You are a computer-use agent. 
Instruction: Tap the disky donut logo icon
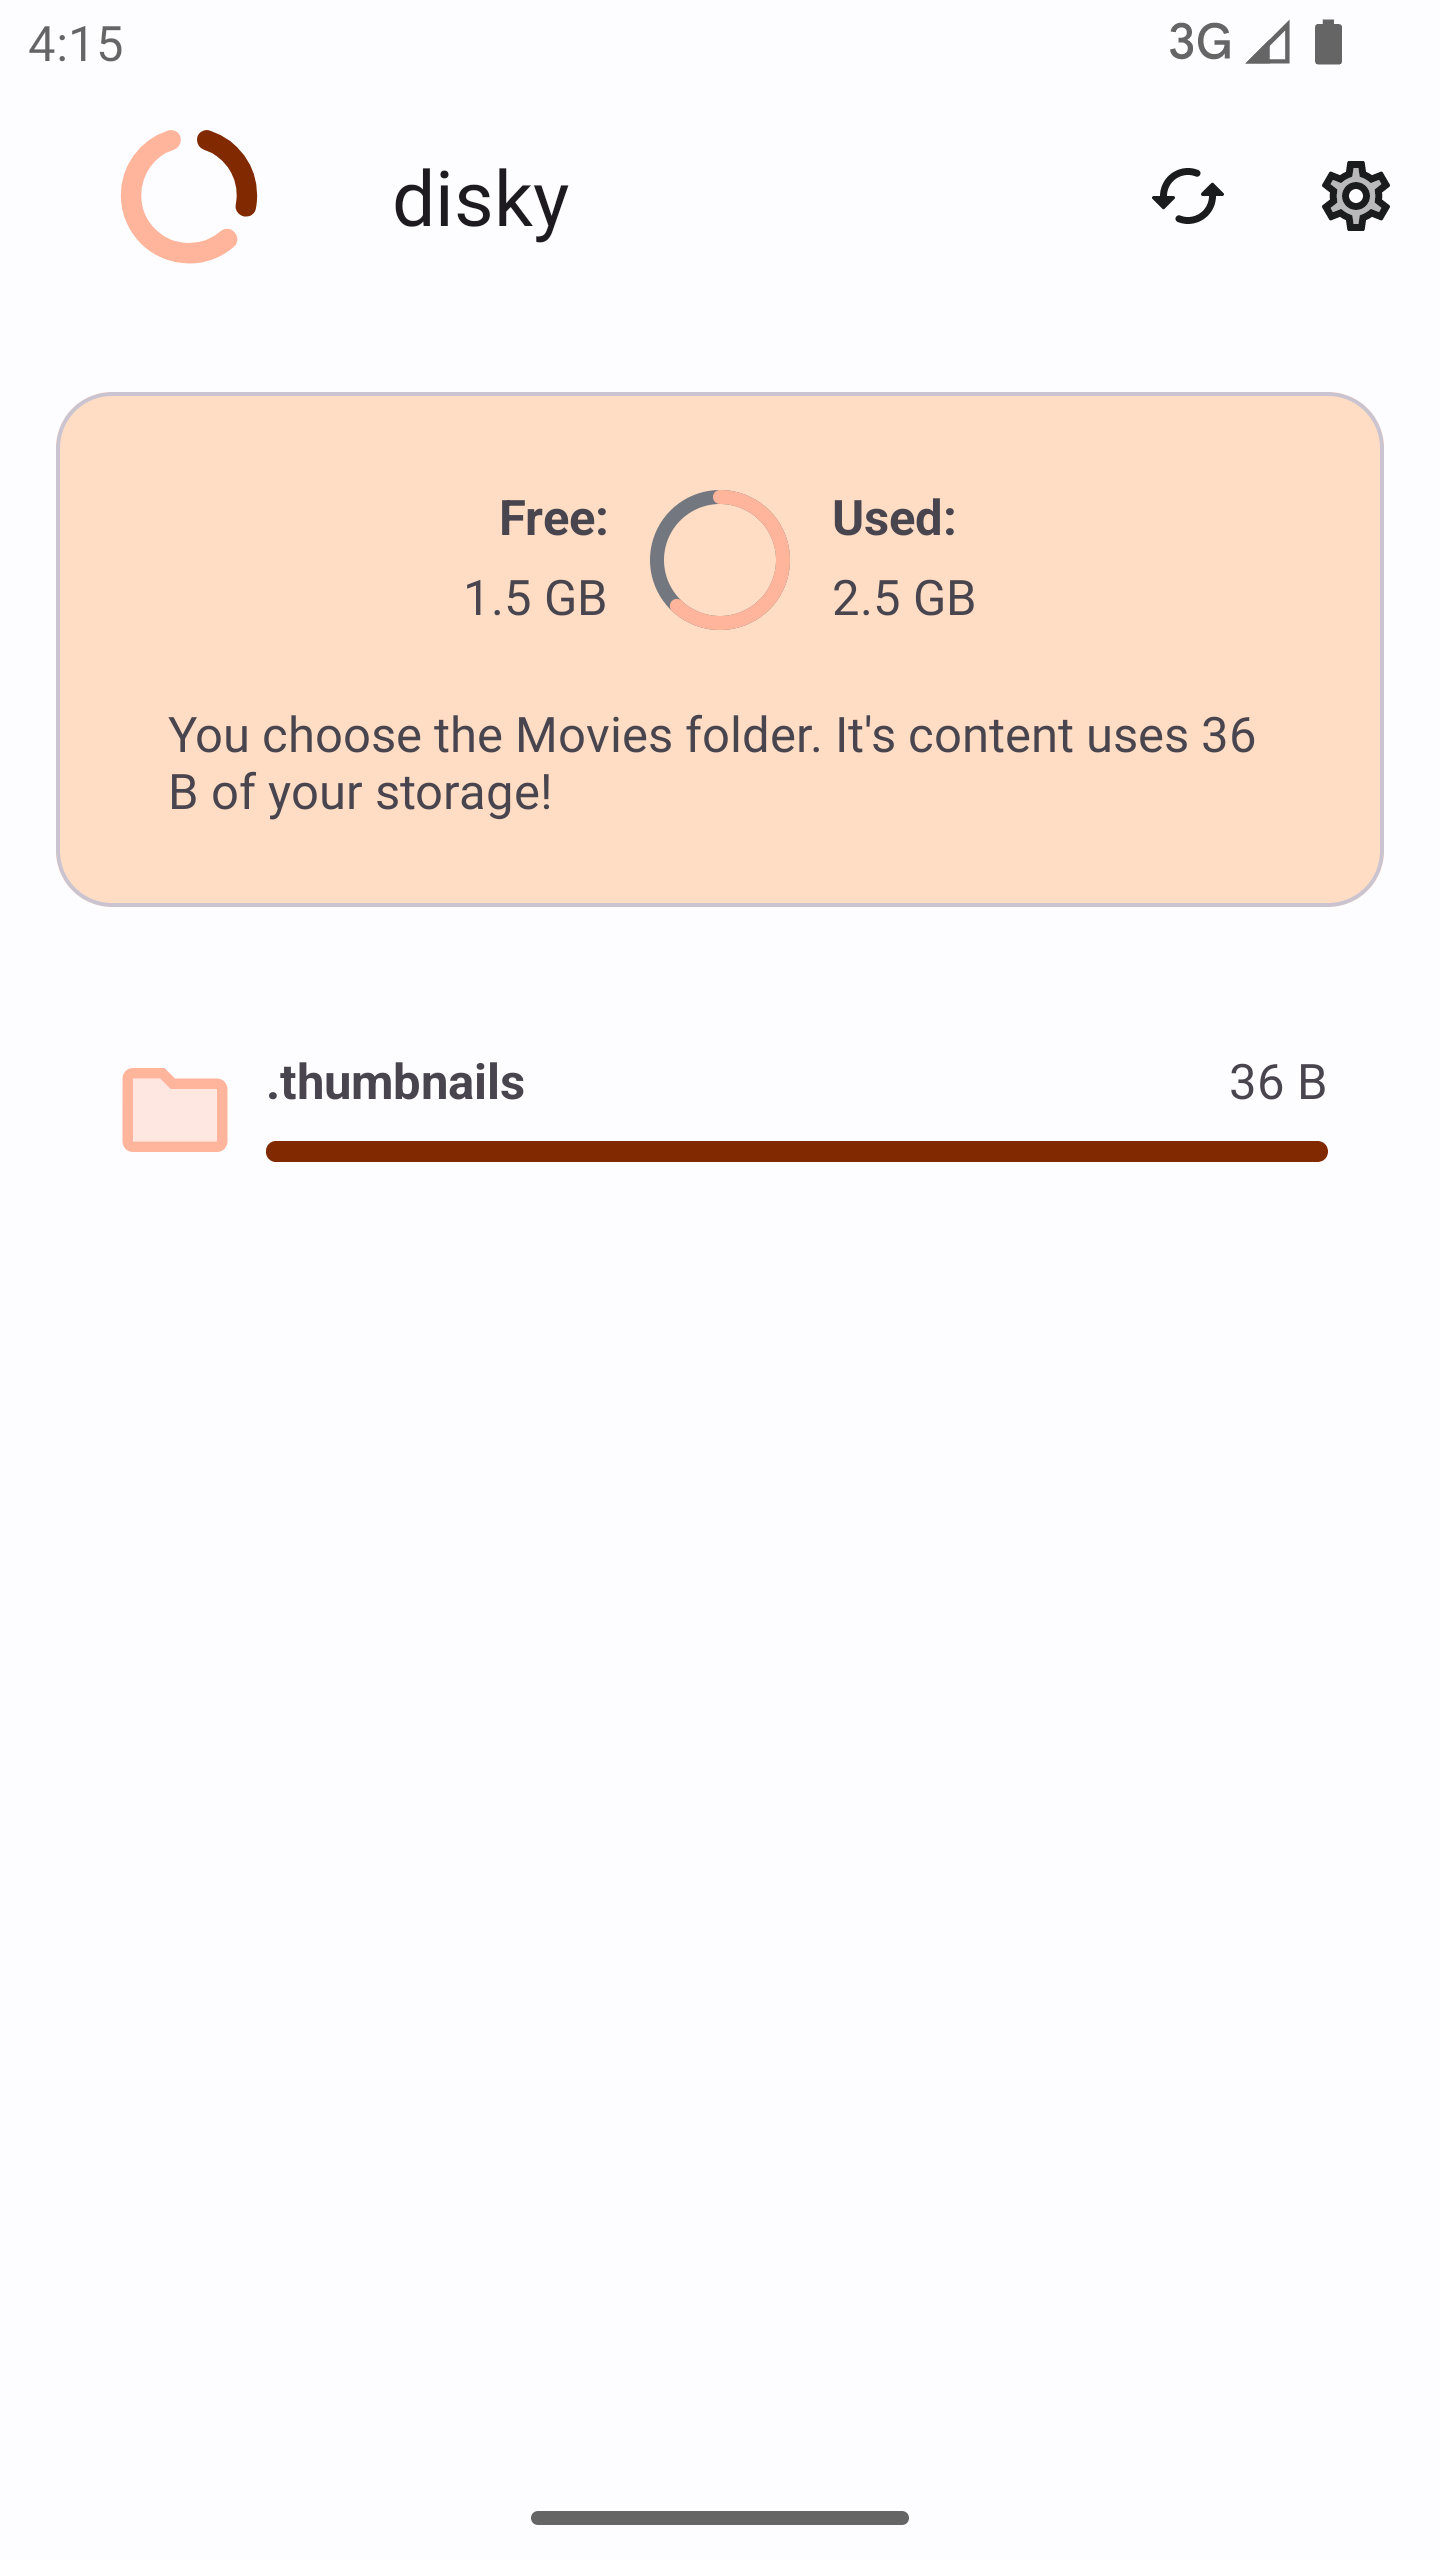tap(189, 196)
